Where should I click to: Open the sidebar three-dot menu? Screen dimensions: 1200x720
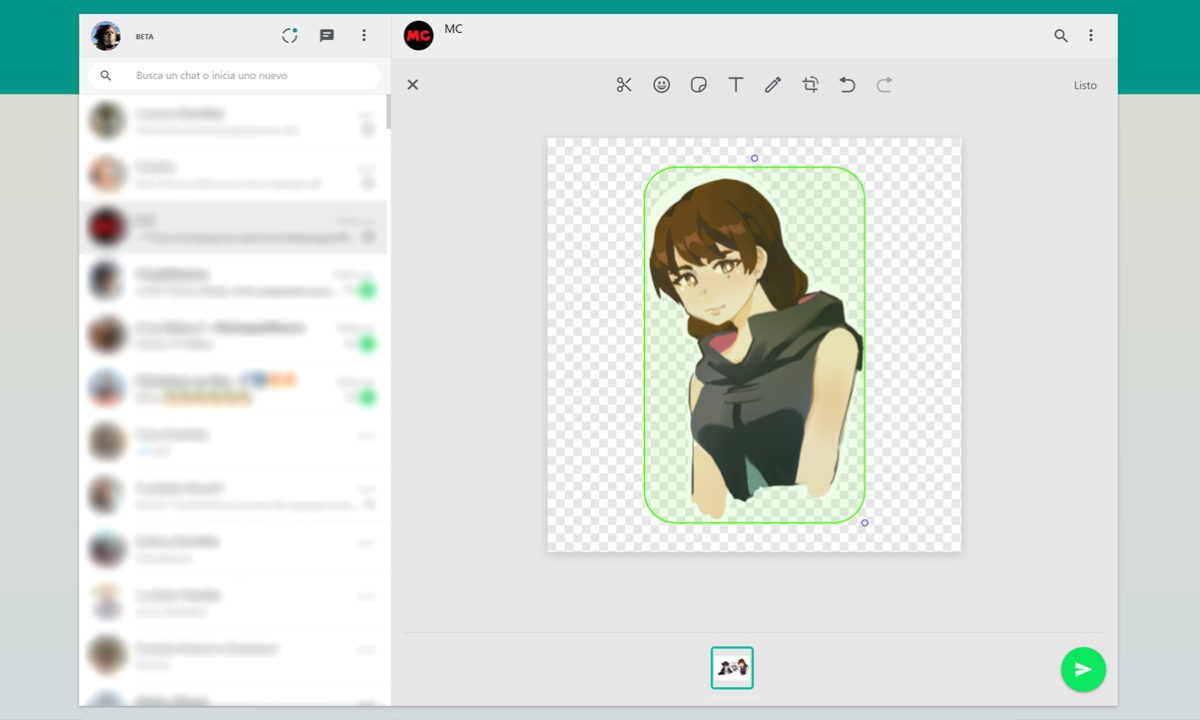pyautogui.click(x=364, y=36)
